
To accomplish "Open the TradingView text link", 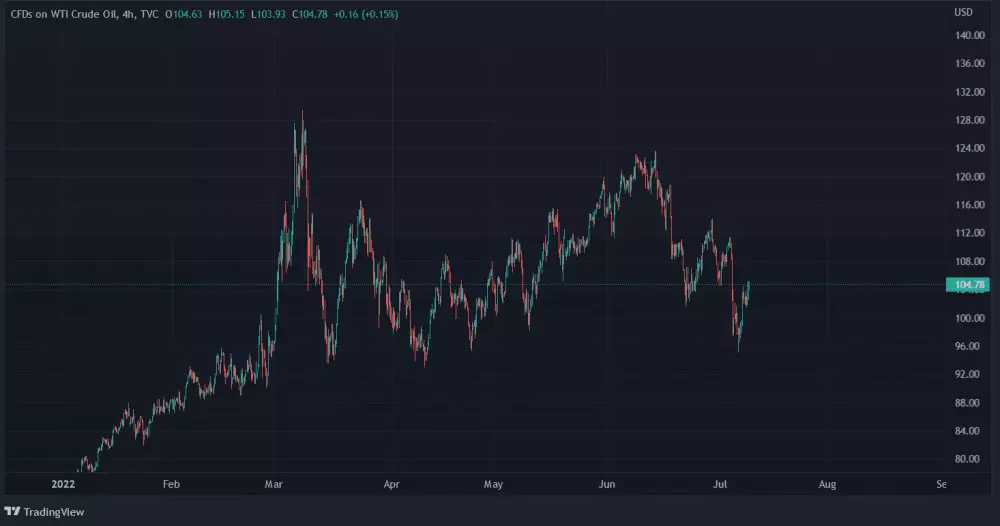I will pos(55,511).
